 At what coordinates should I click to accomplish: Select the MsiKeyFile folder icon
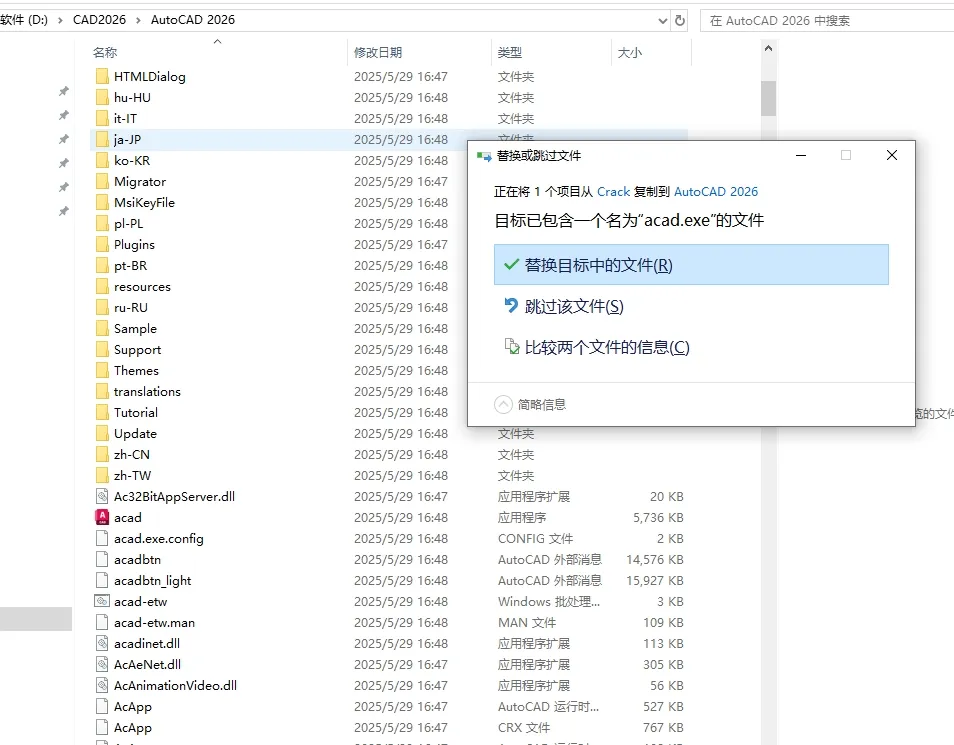point(102,202)
